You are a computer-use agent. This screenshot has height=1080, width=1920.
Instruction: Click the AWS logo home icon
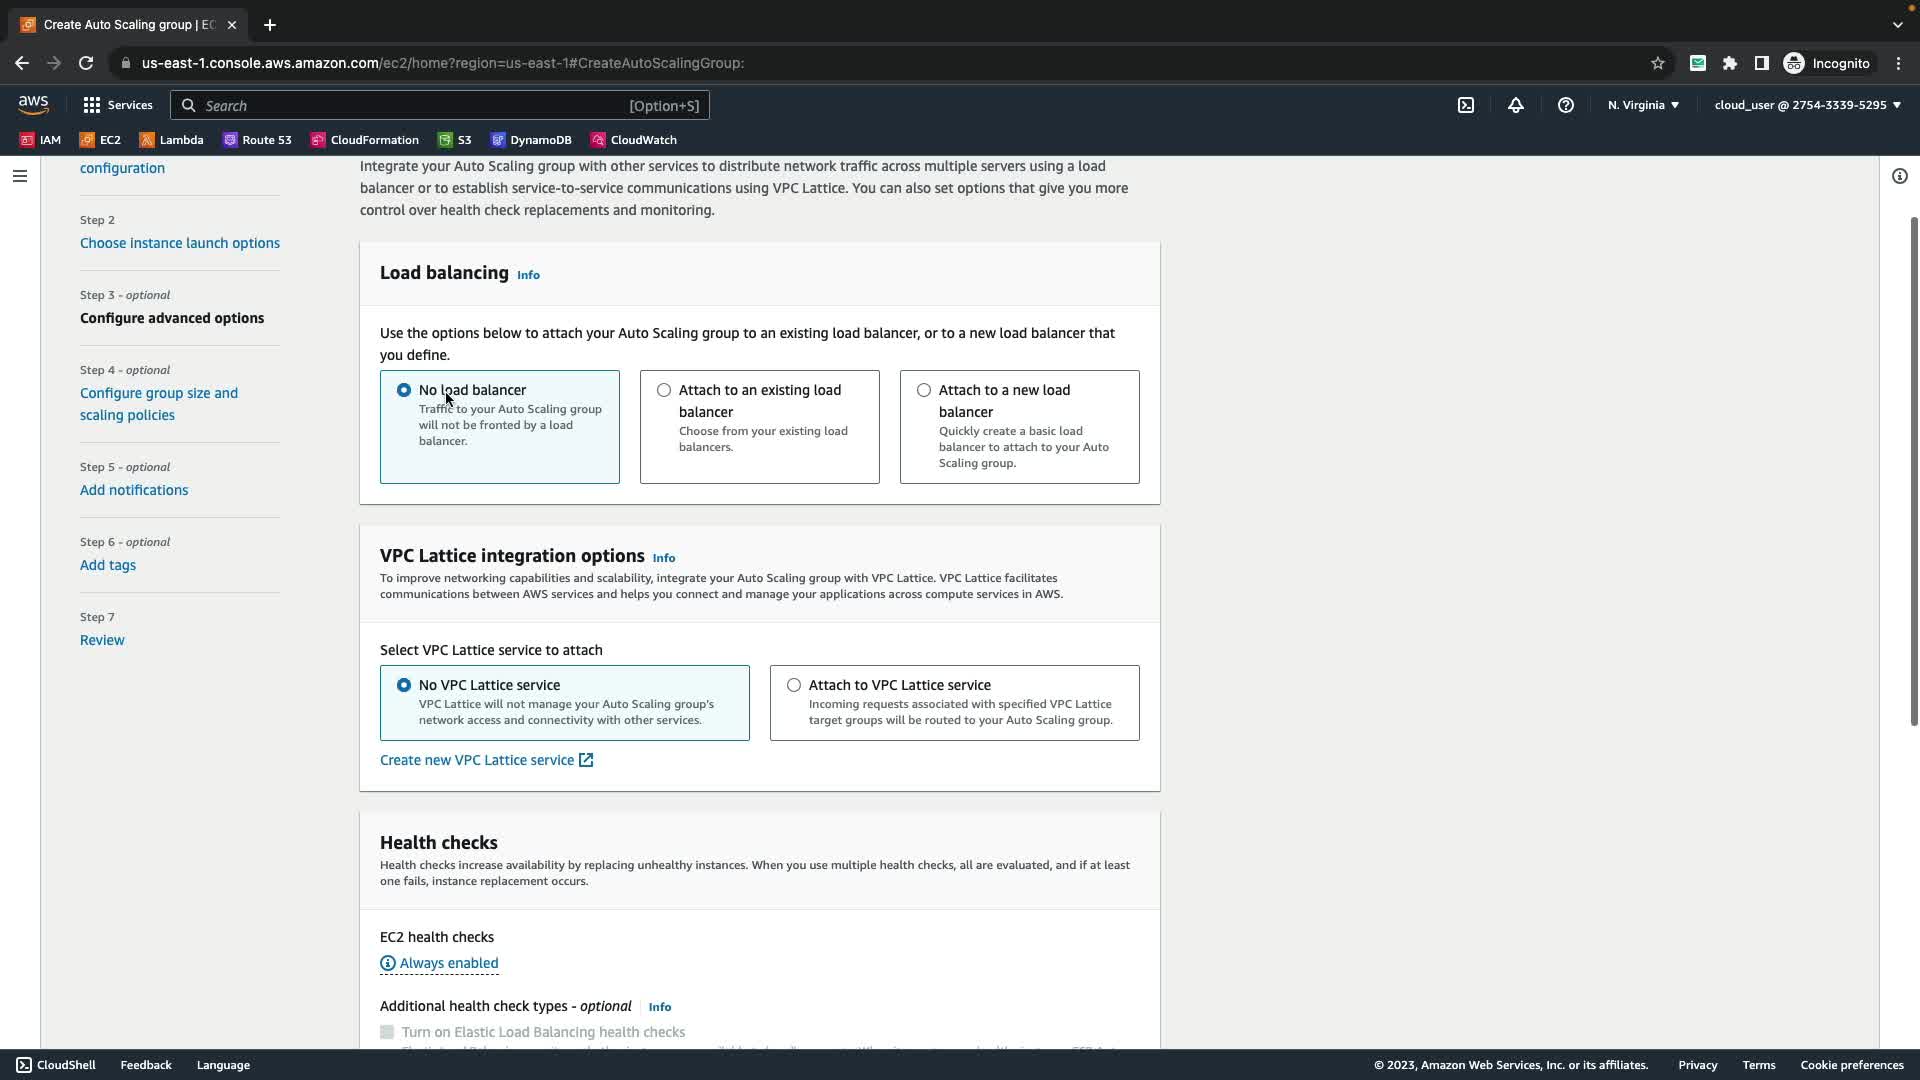click(x=33, y=105)
